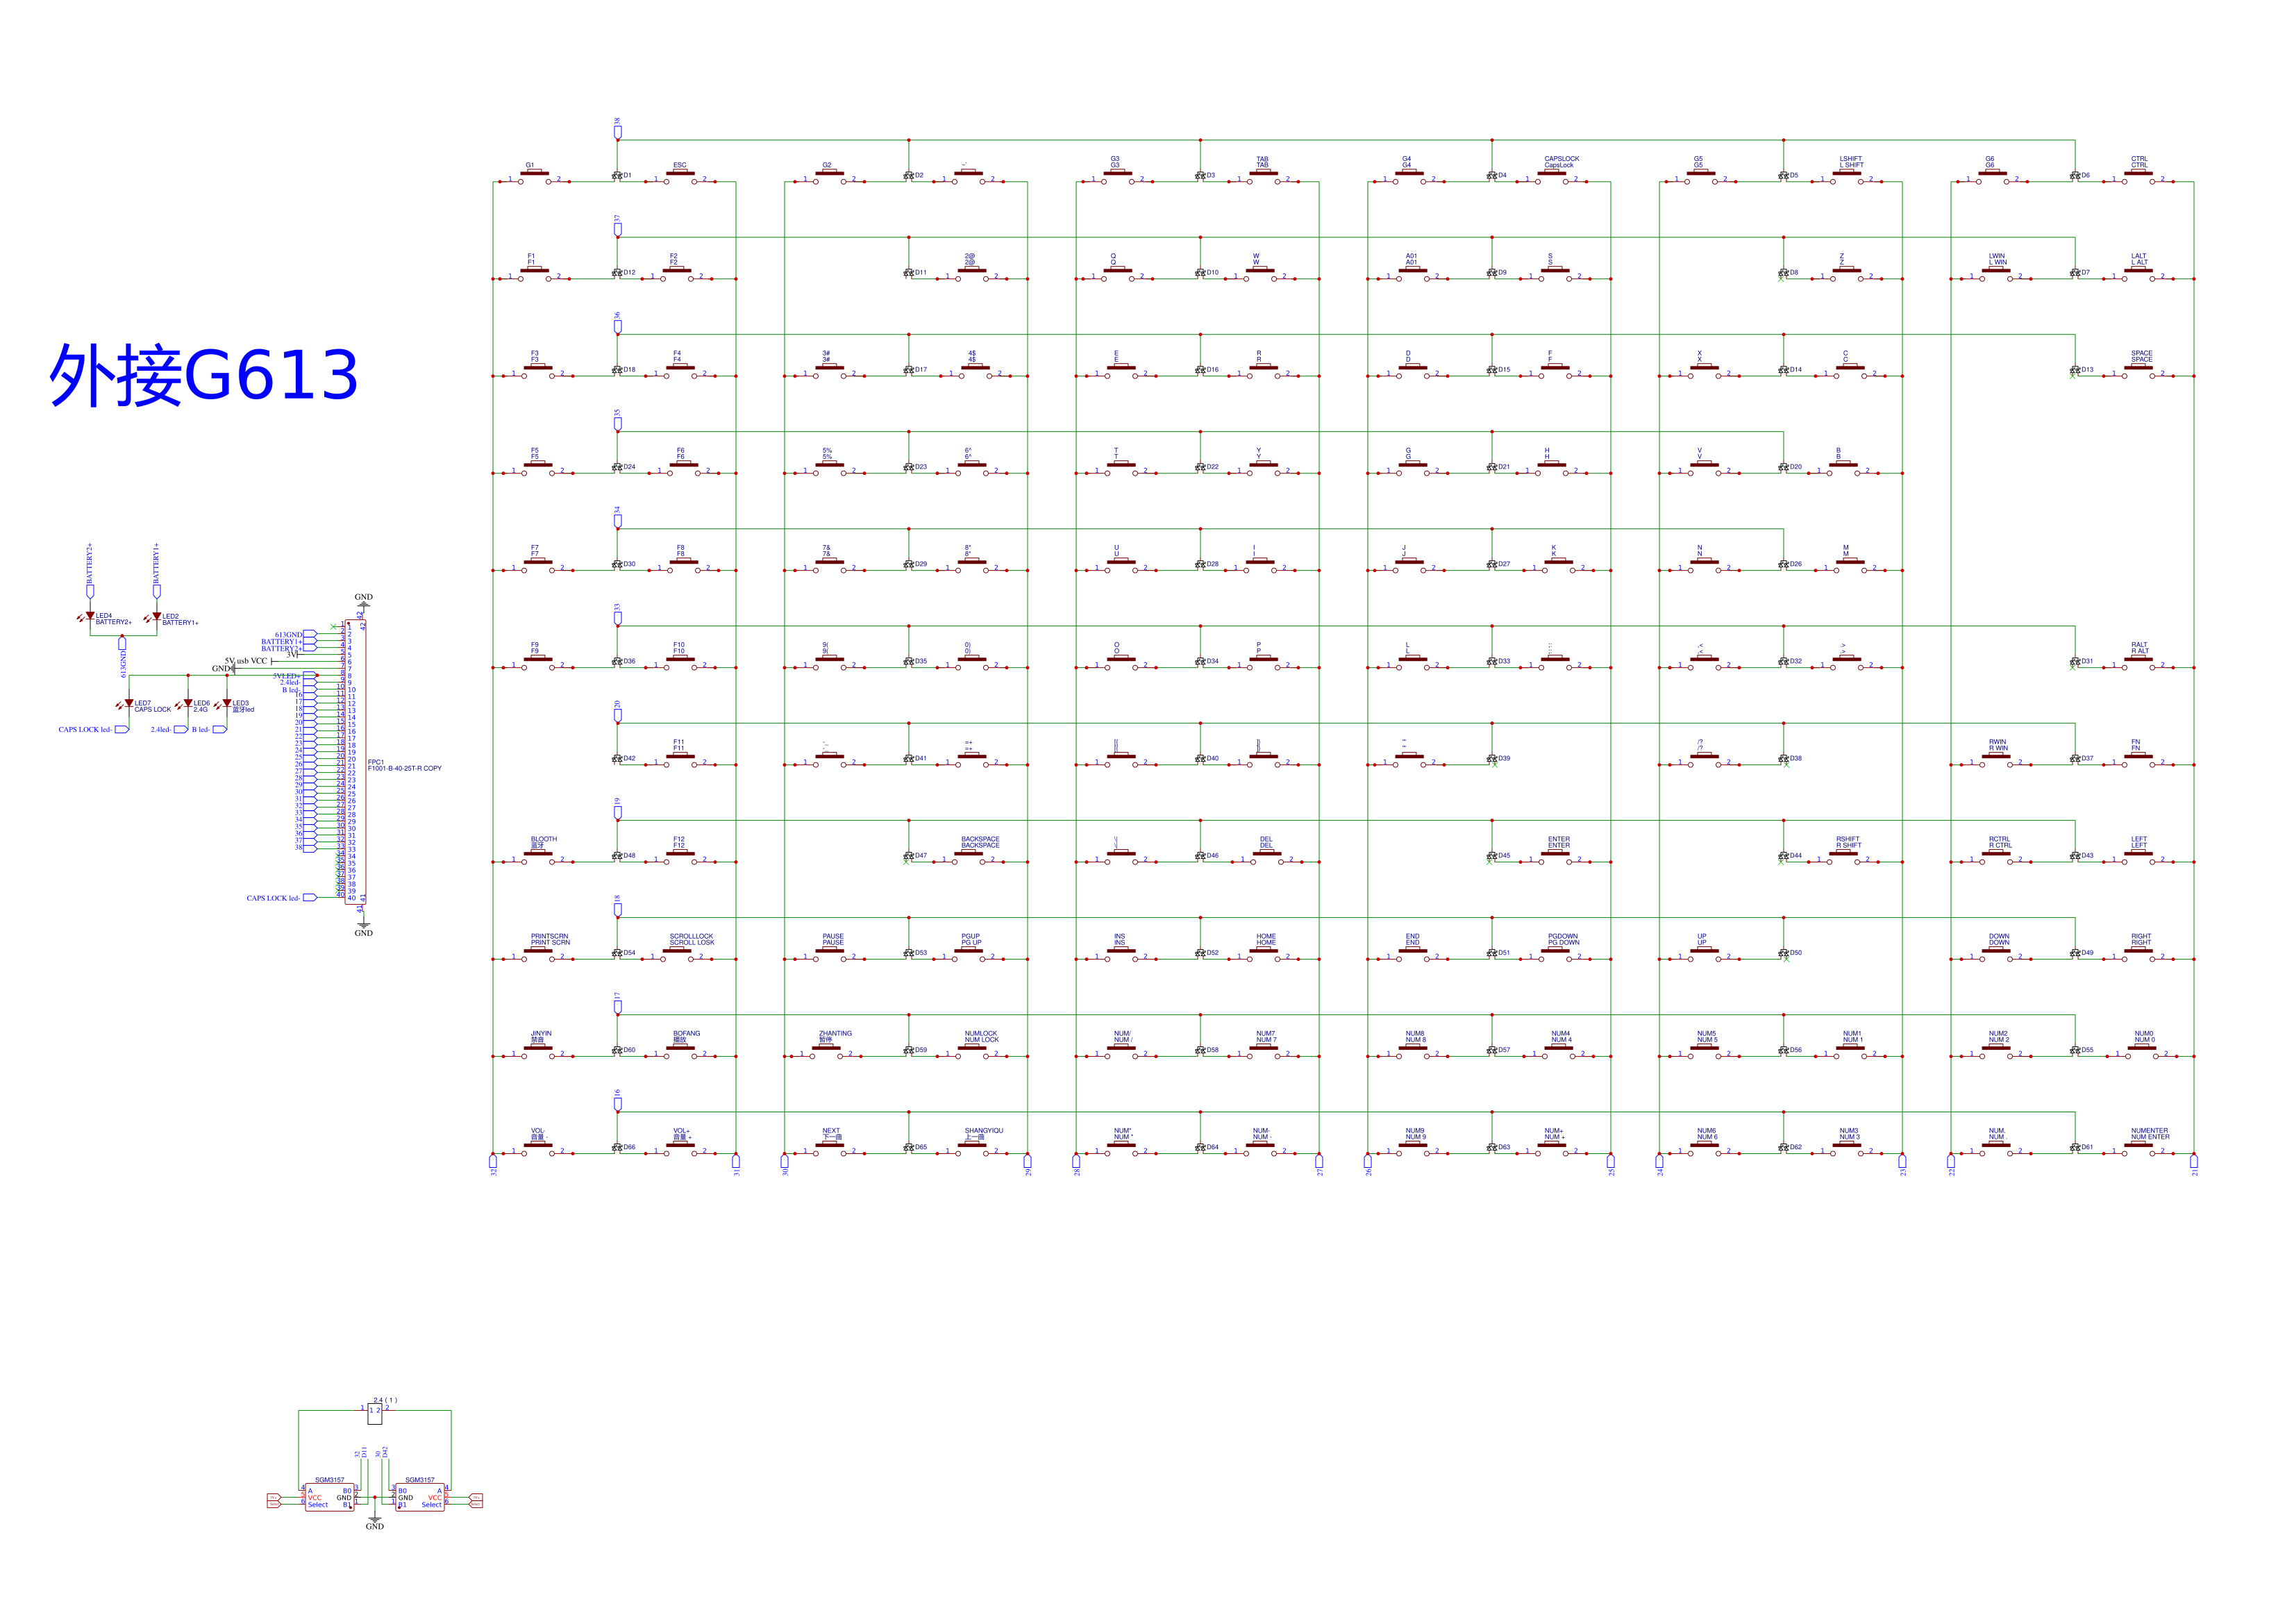Click the large blue 外接G613 title text
The image size is (2294, 1624).
[x=204, y=375]
